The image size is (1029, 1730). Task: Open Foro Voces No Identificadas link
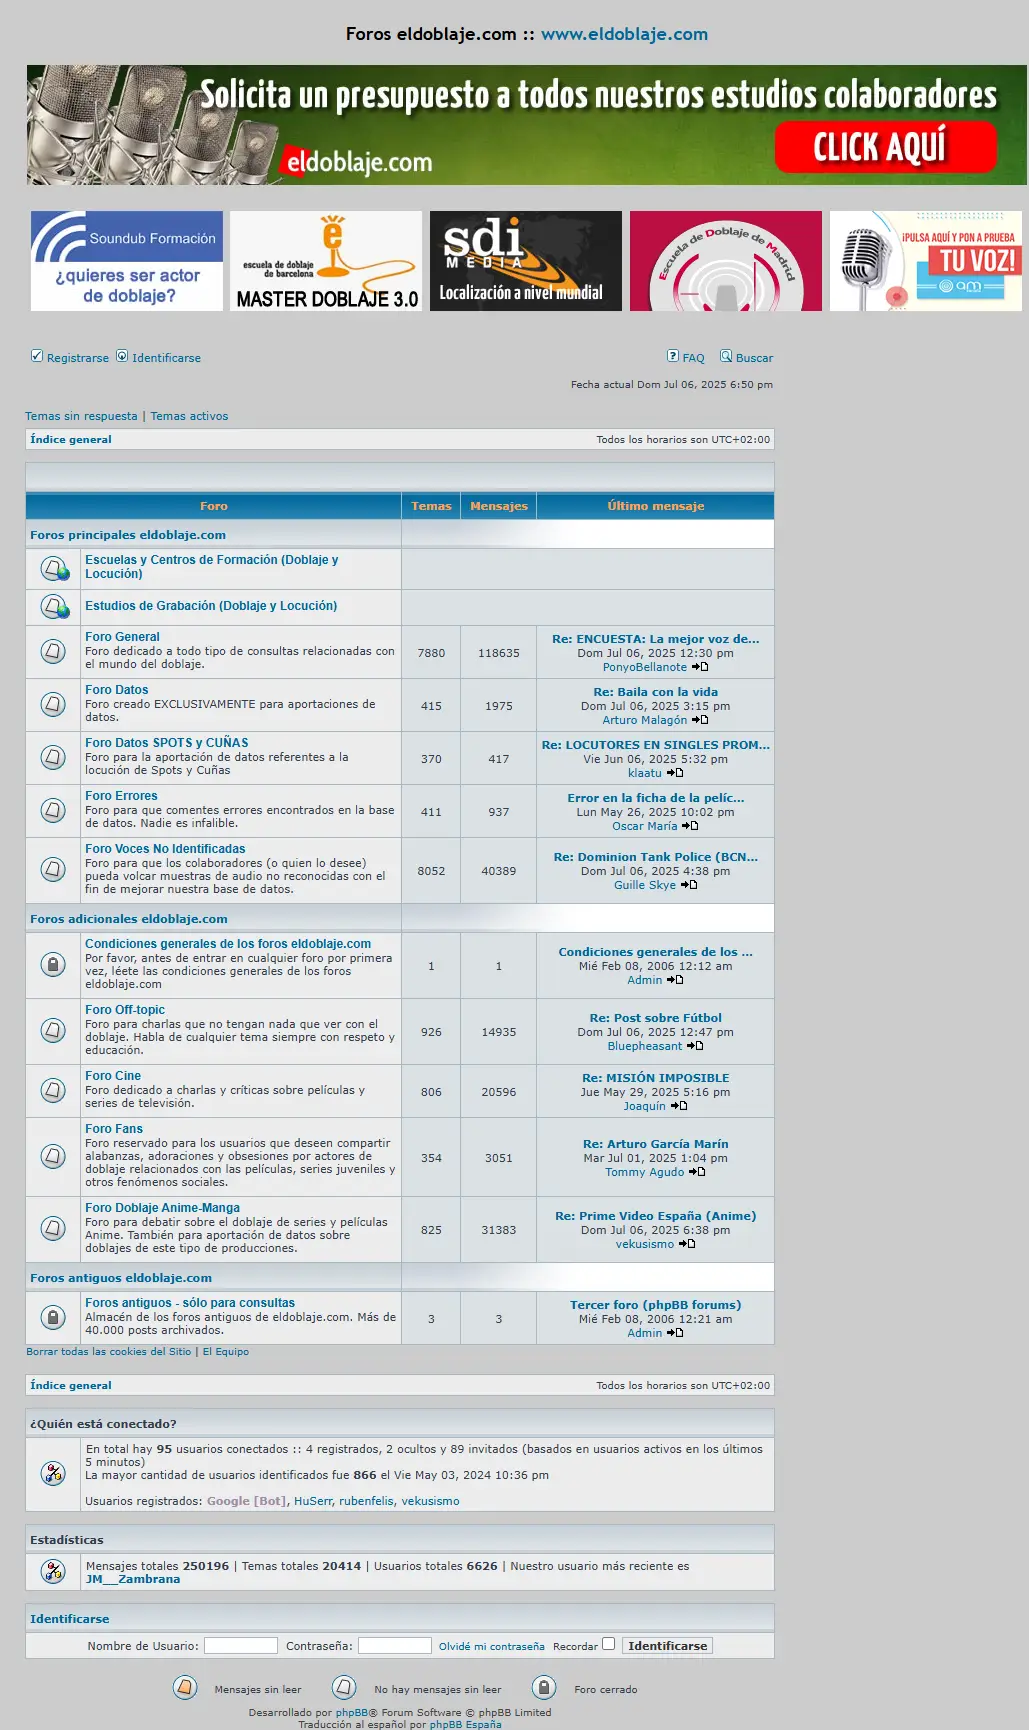165,849
